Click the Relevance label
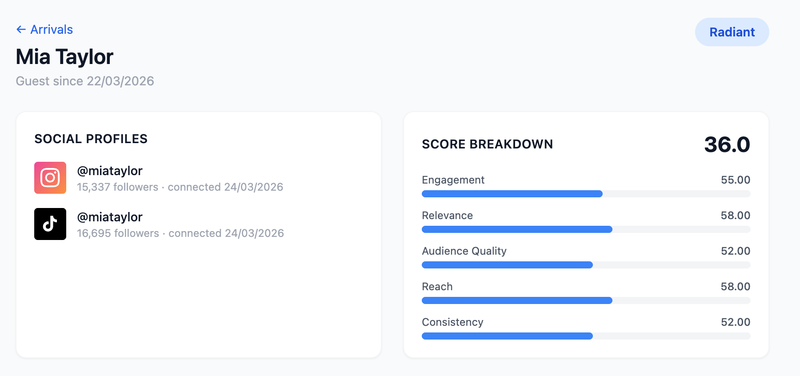Image resolution: width=800 pixels, height=376 pixels. 447,216
